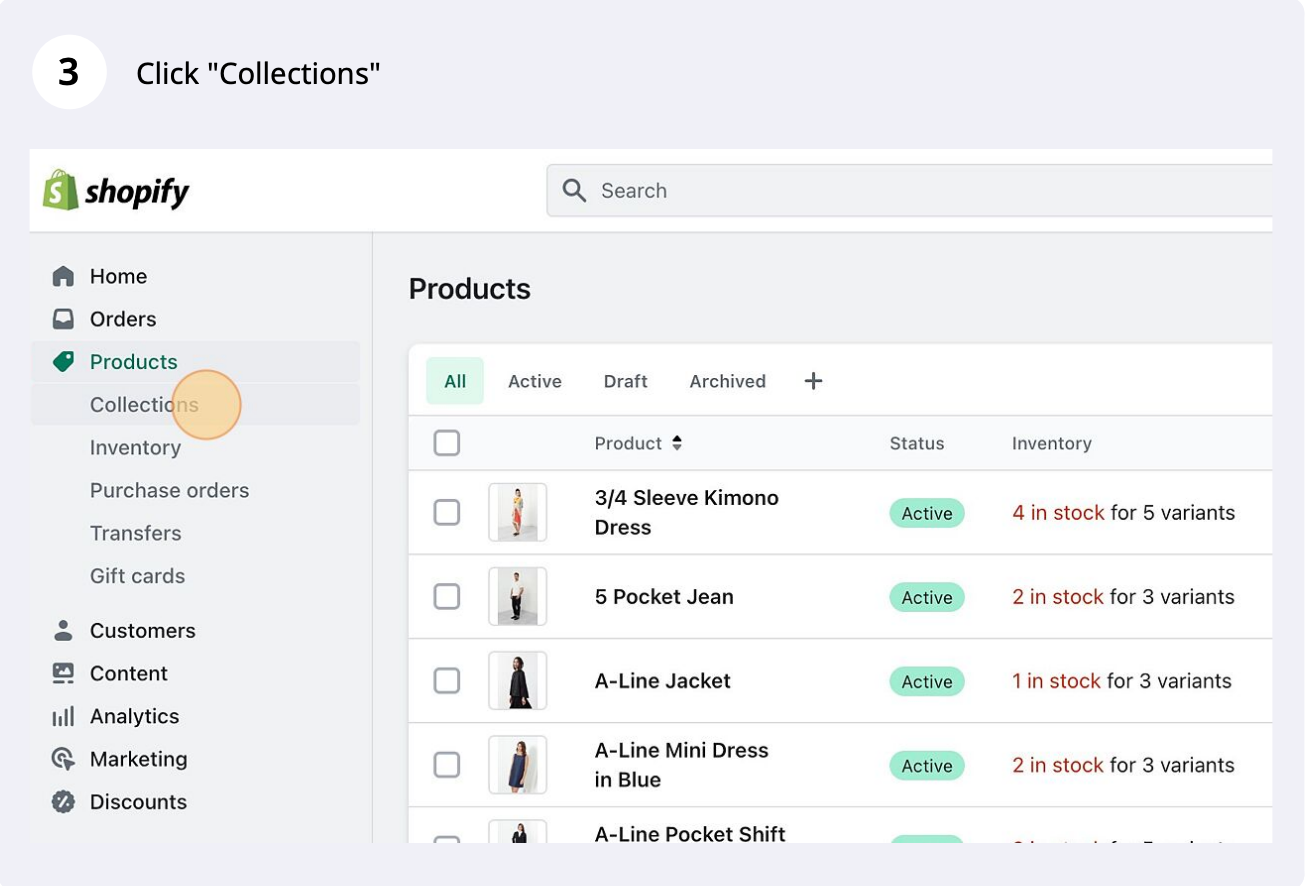Image resolution: width=1306 pixels, height=886 pixels.
Task: Tick the A-Line Jacket checkbox
Action: point(447,680)
